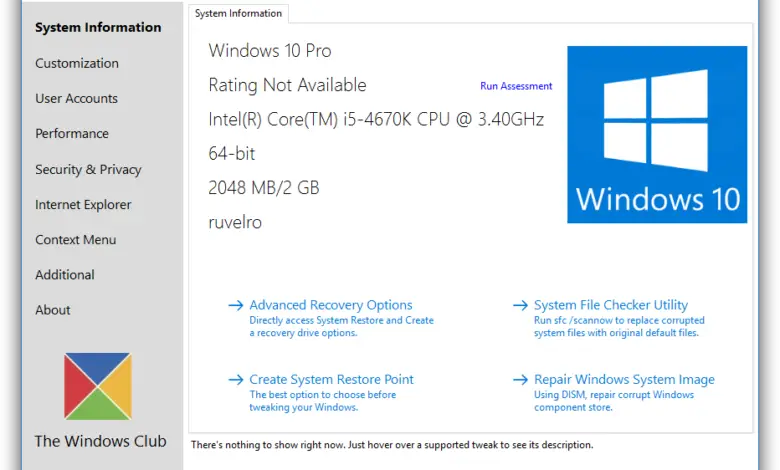
Task: Open the Performance section
Action: (x=72, y=133)
